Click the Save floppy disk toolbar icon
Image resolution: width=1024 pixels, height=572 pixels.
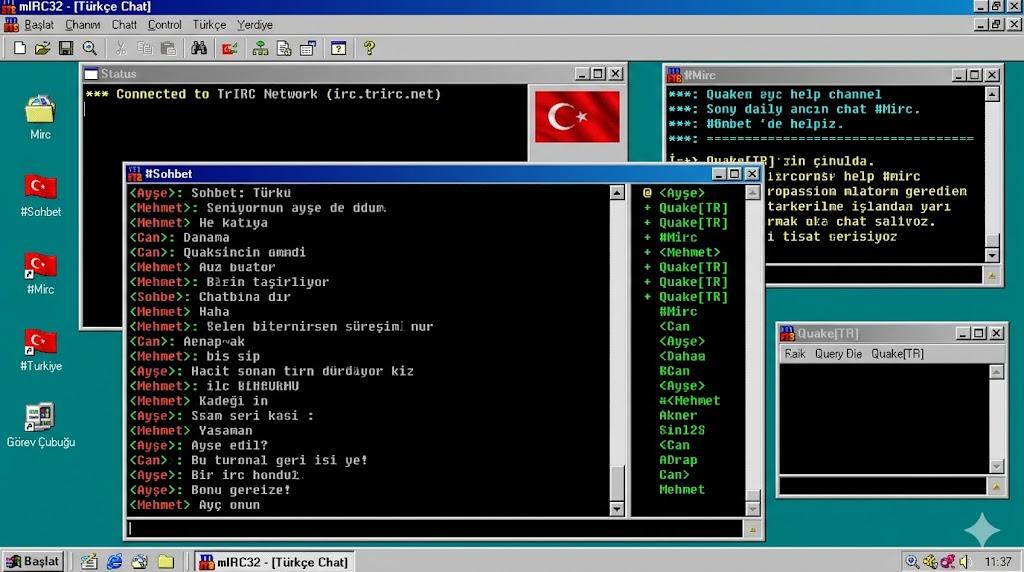click(x=66, y=48)
